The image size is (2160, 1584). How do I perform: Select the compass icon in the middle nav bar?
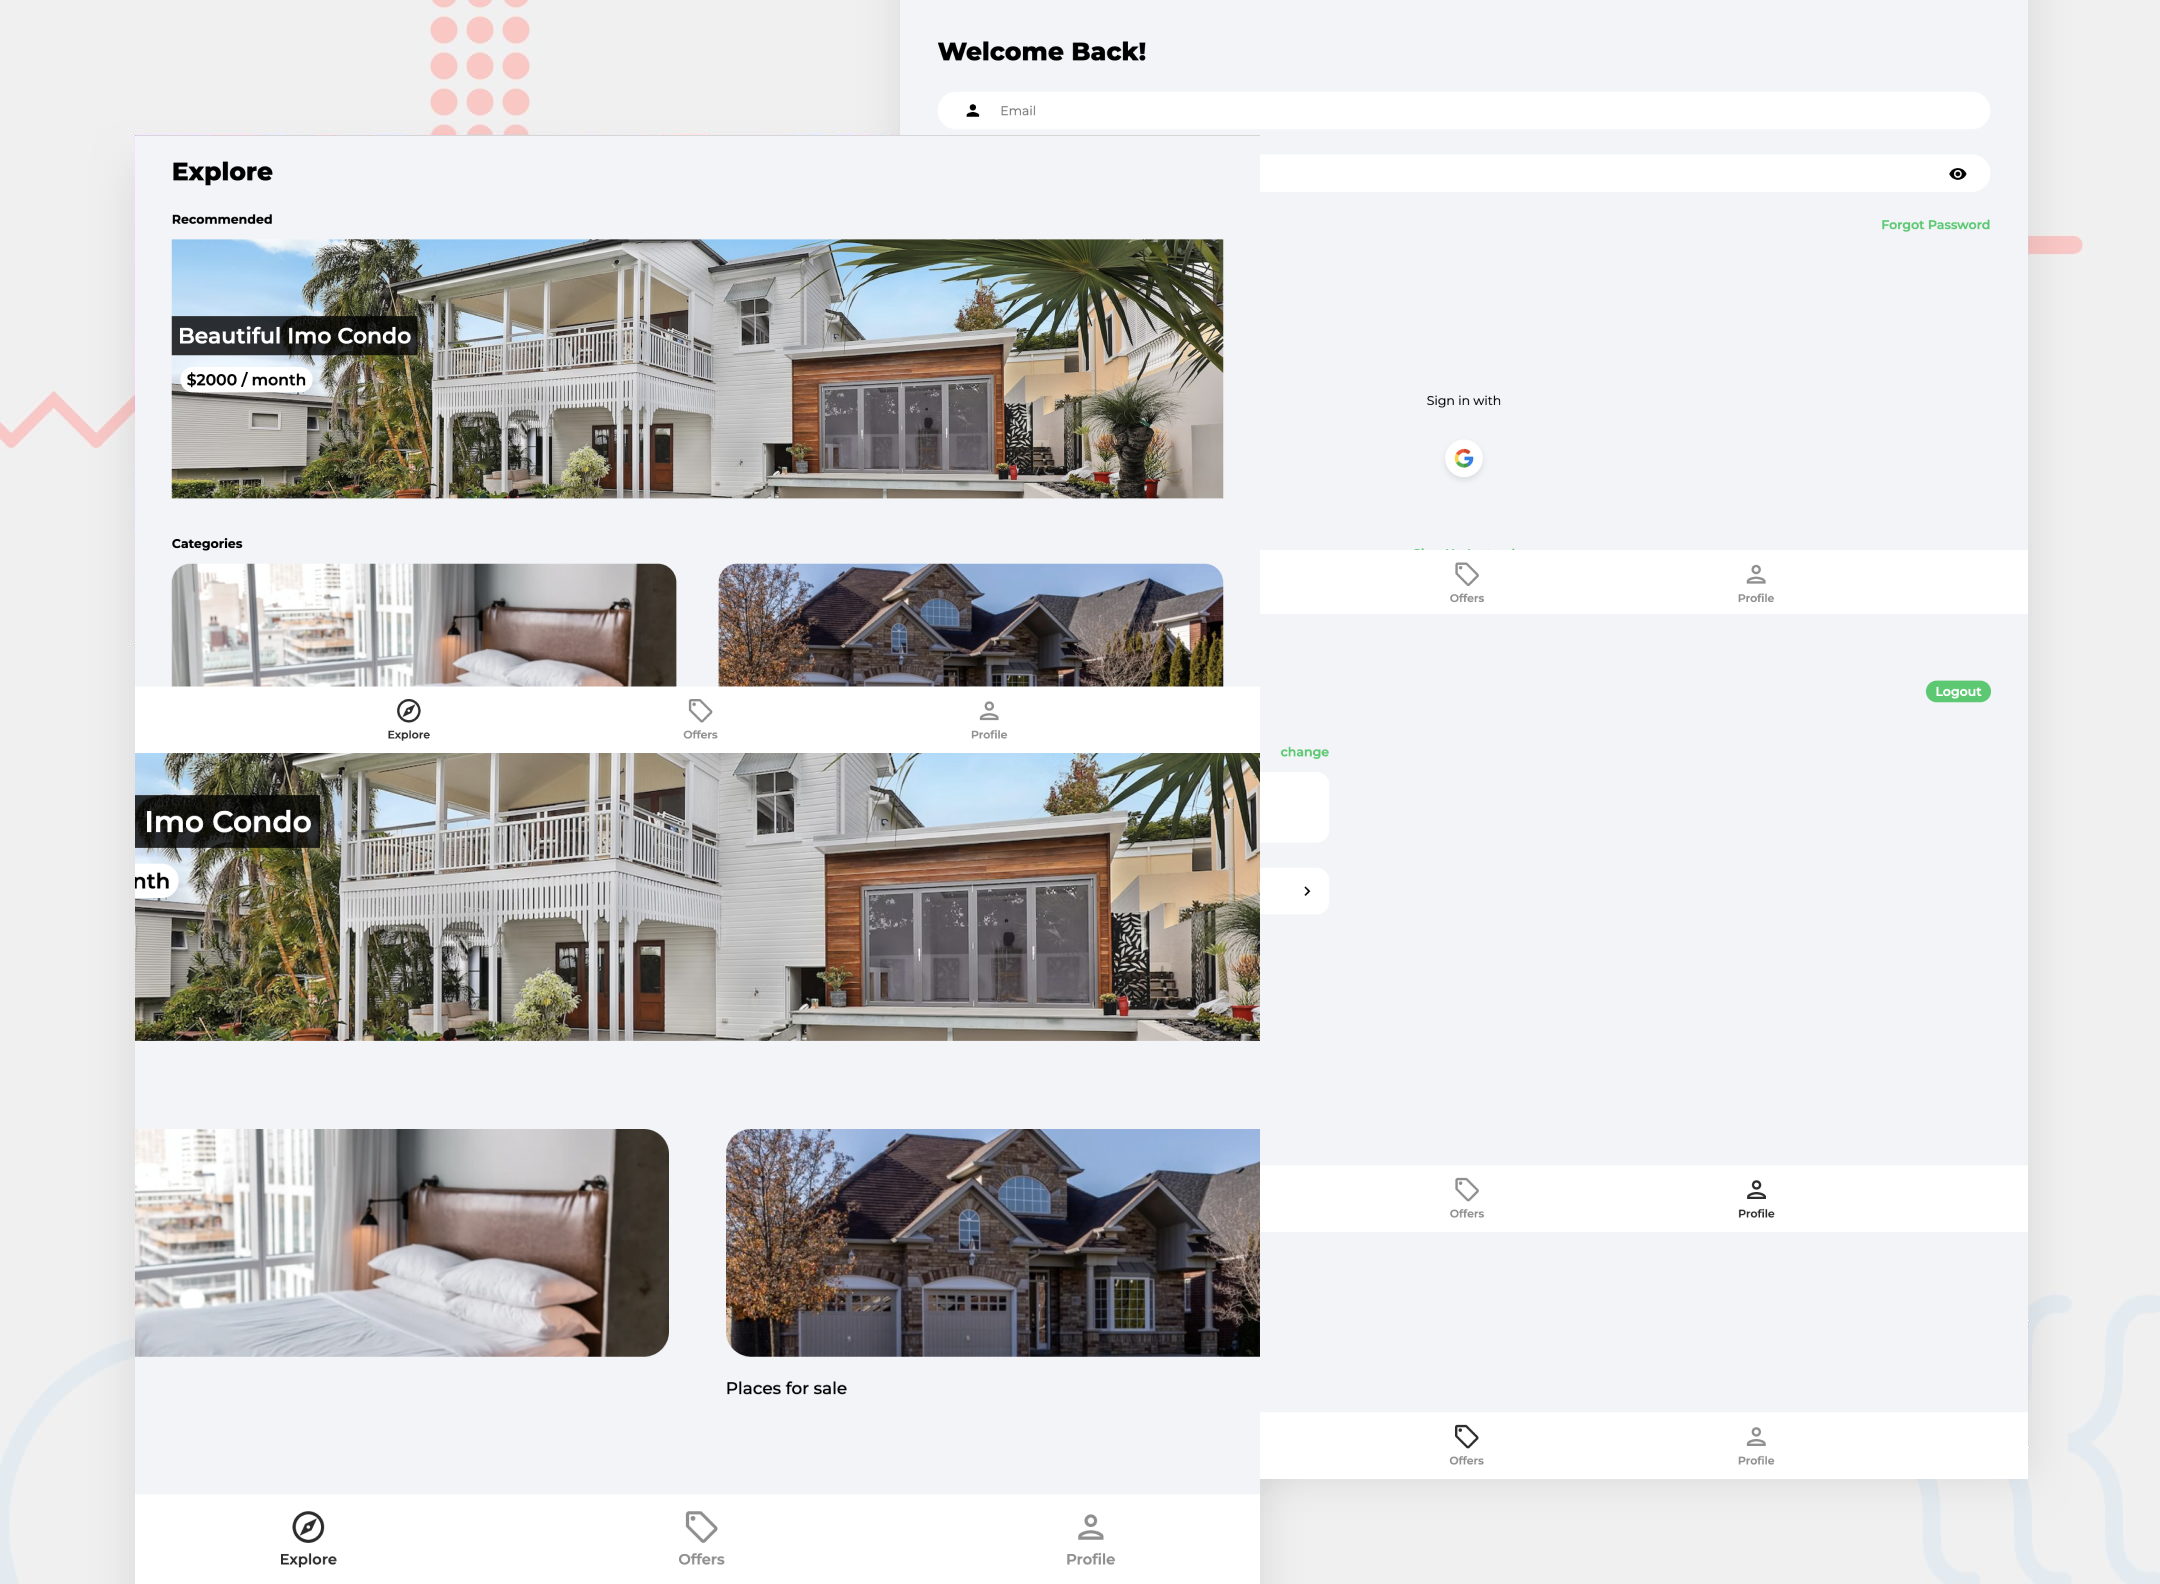407,711
